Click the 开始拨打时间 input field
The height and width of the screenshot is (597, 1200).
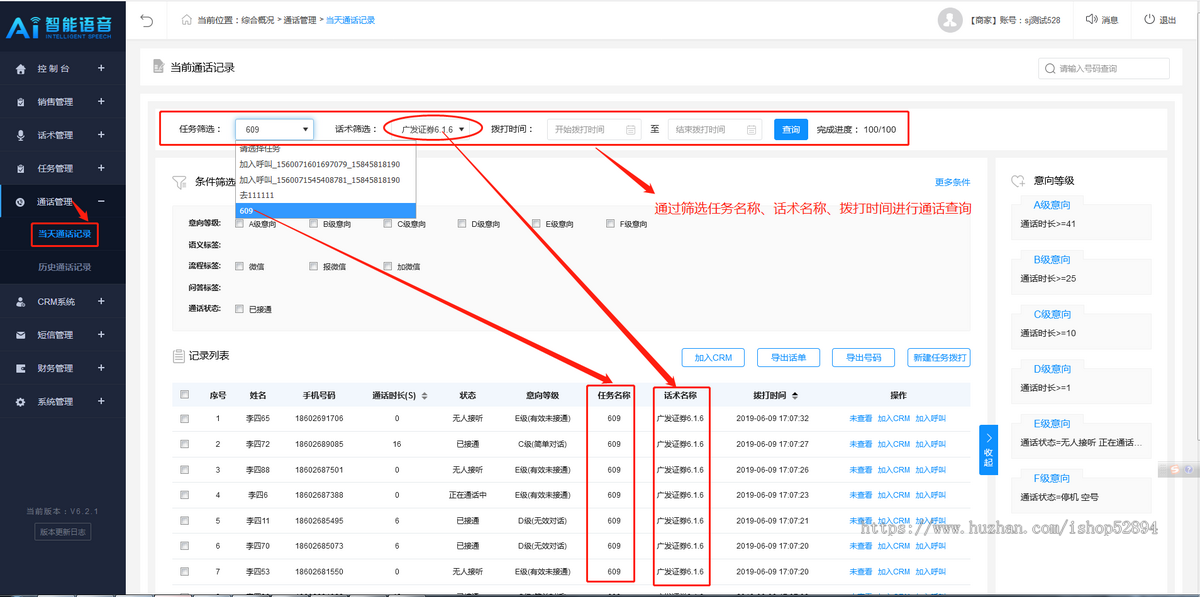coord(594,130)
